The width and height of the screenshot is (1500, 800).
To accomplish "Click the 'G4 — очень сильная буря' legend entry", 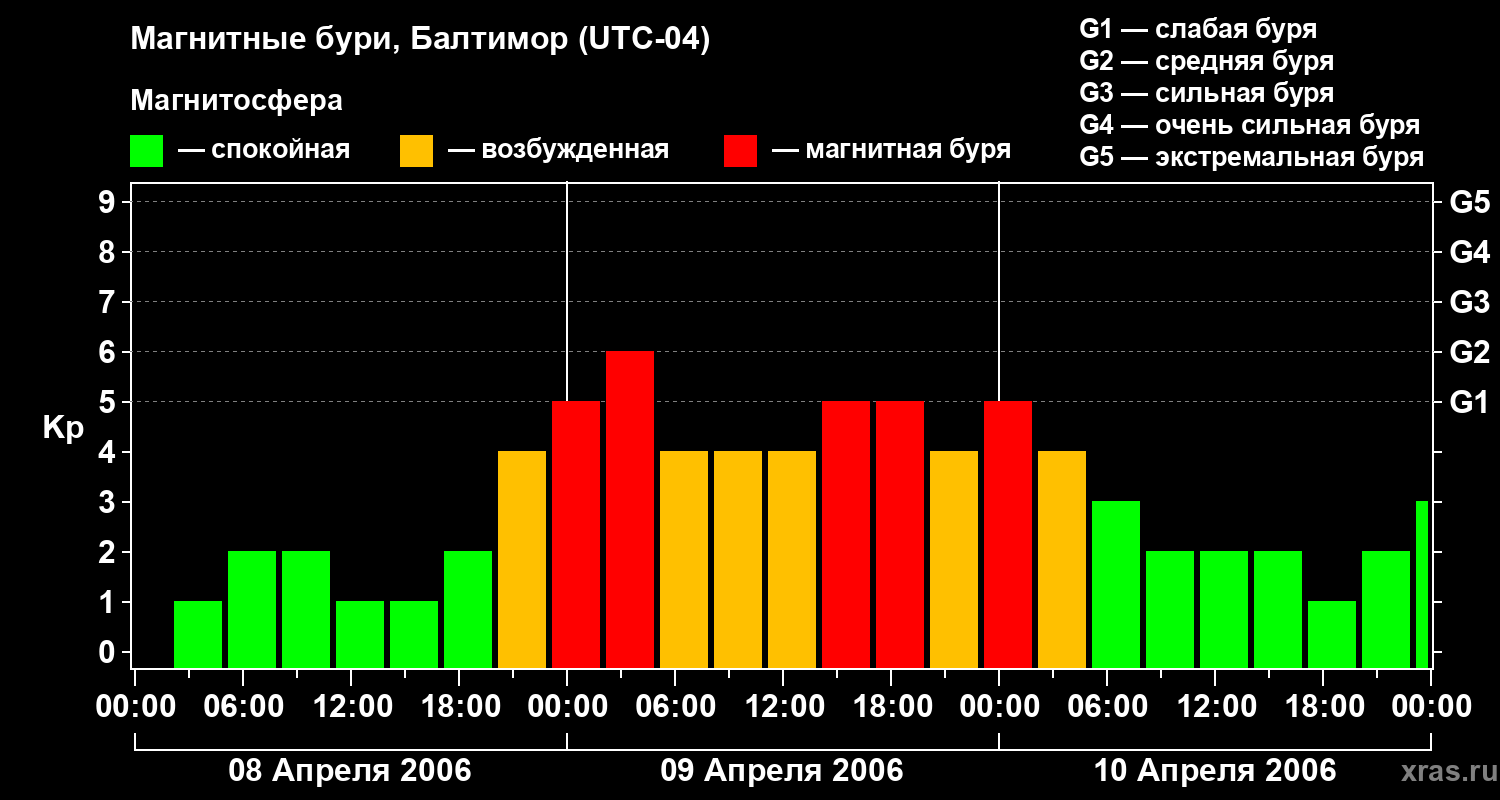I will tap(1249, 125).
